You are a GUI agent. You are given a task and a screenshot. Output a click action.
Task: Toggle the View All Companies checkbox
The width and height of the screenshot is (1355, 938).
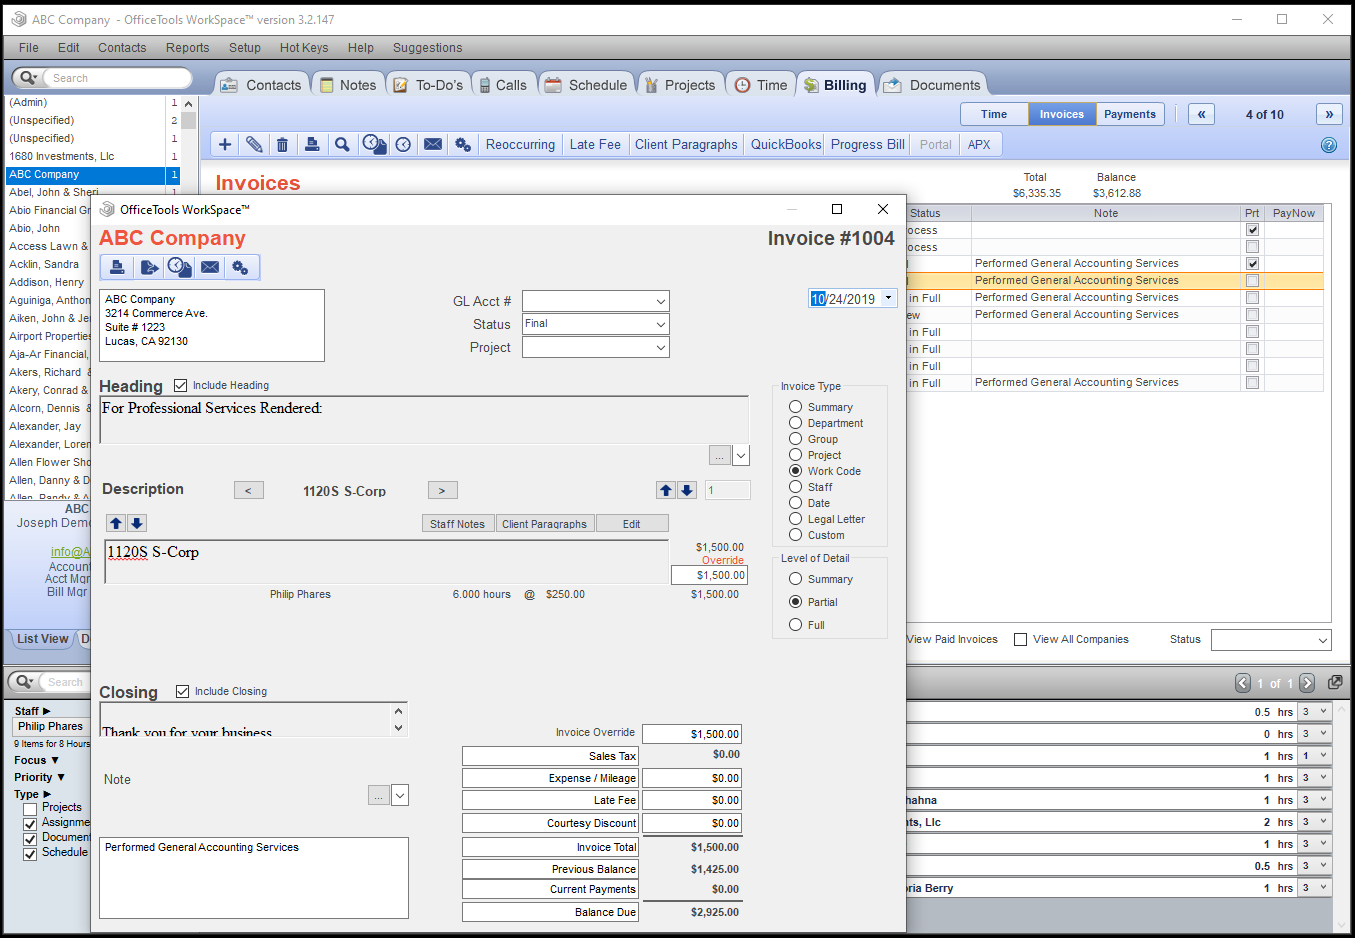click(1021, 640)
